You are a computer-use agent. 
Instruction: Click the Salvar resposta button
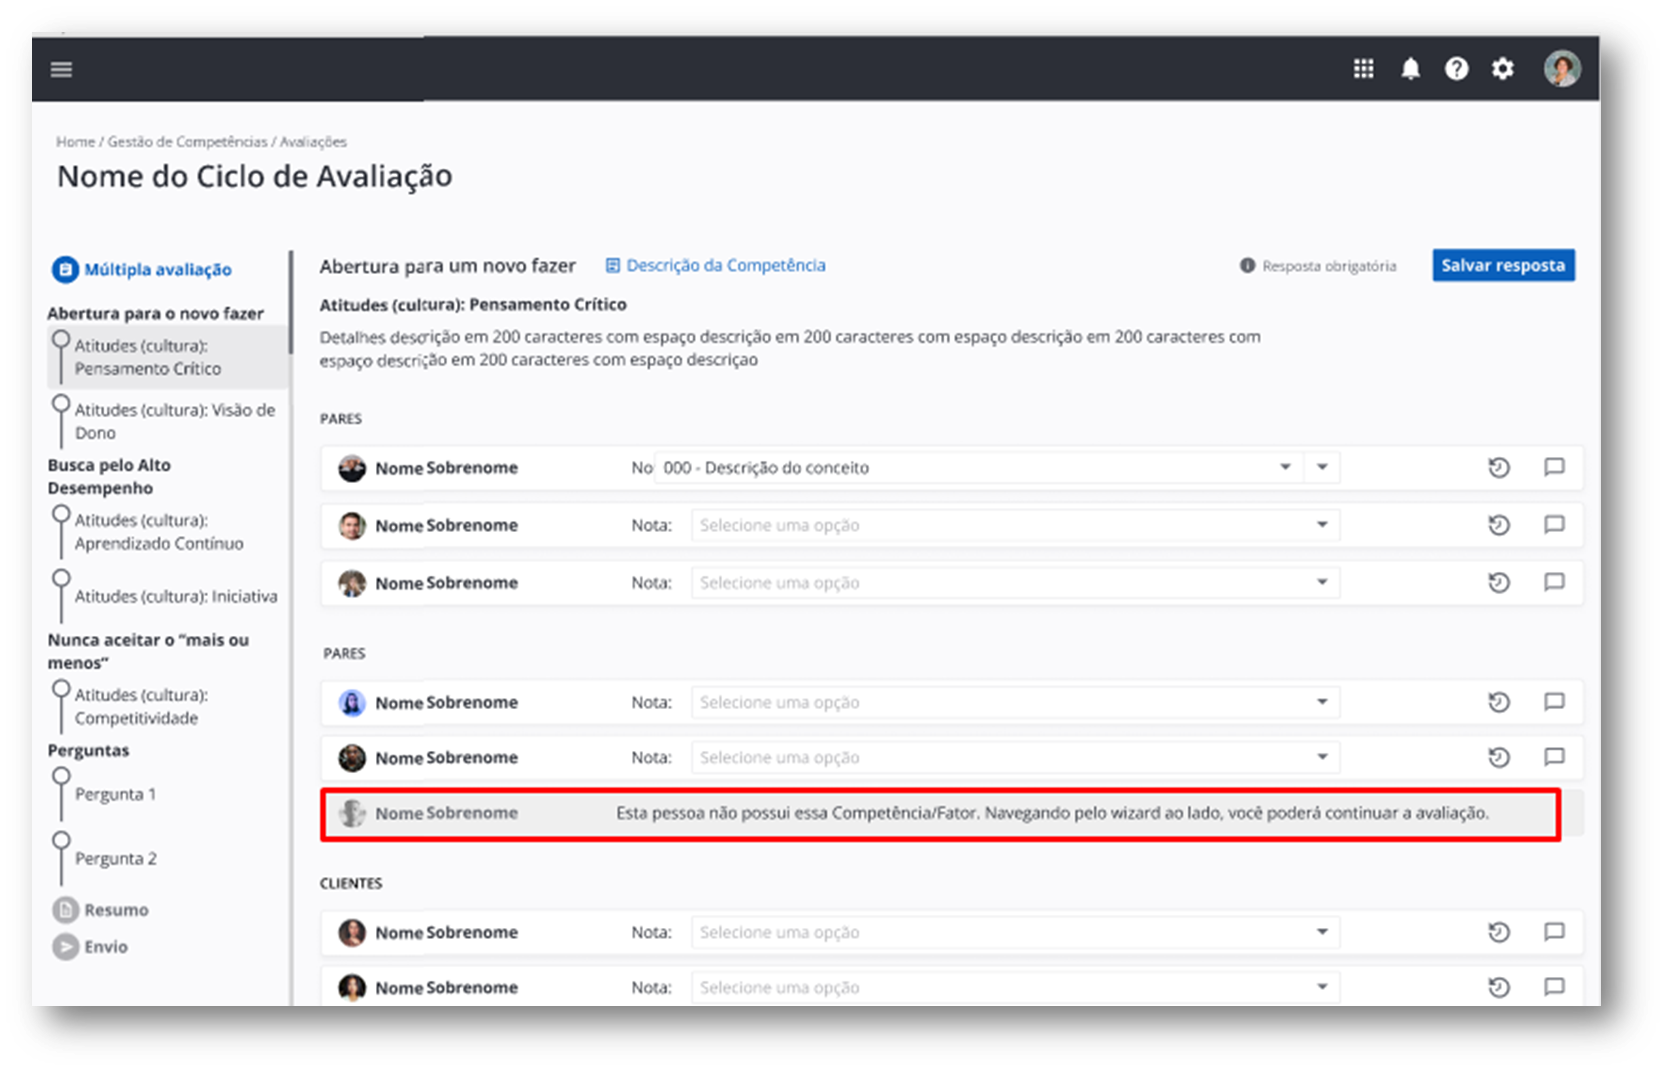pos(1502,265)
